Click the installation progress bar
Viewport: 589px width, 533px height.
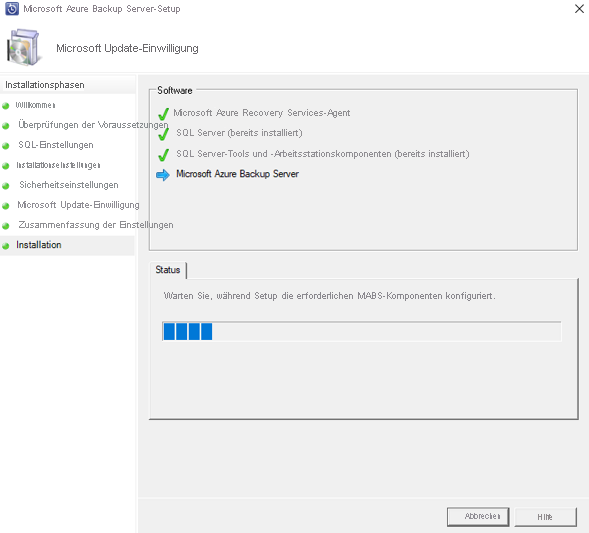pos(362,331)
